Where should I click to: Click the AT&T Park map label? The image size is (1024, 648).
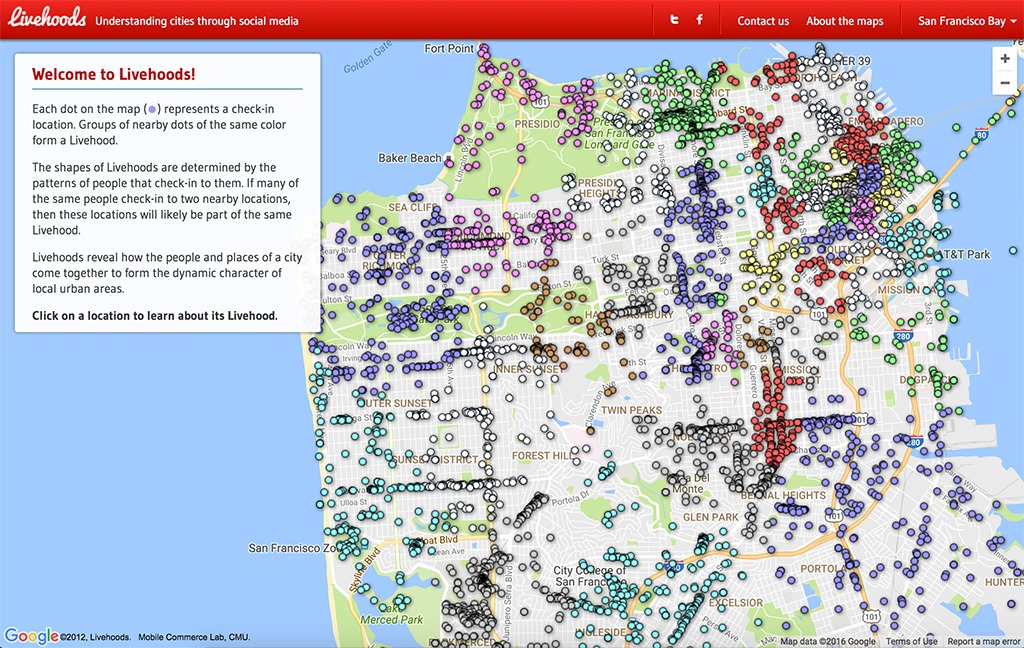pyautogui.click(x=963, y=254)
